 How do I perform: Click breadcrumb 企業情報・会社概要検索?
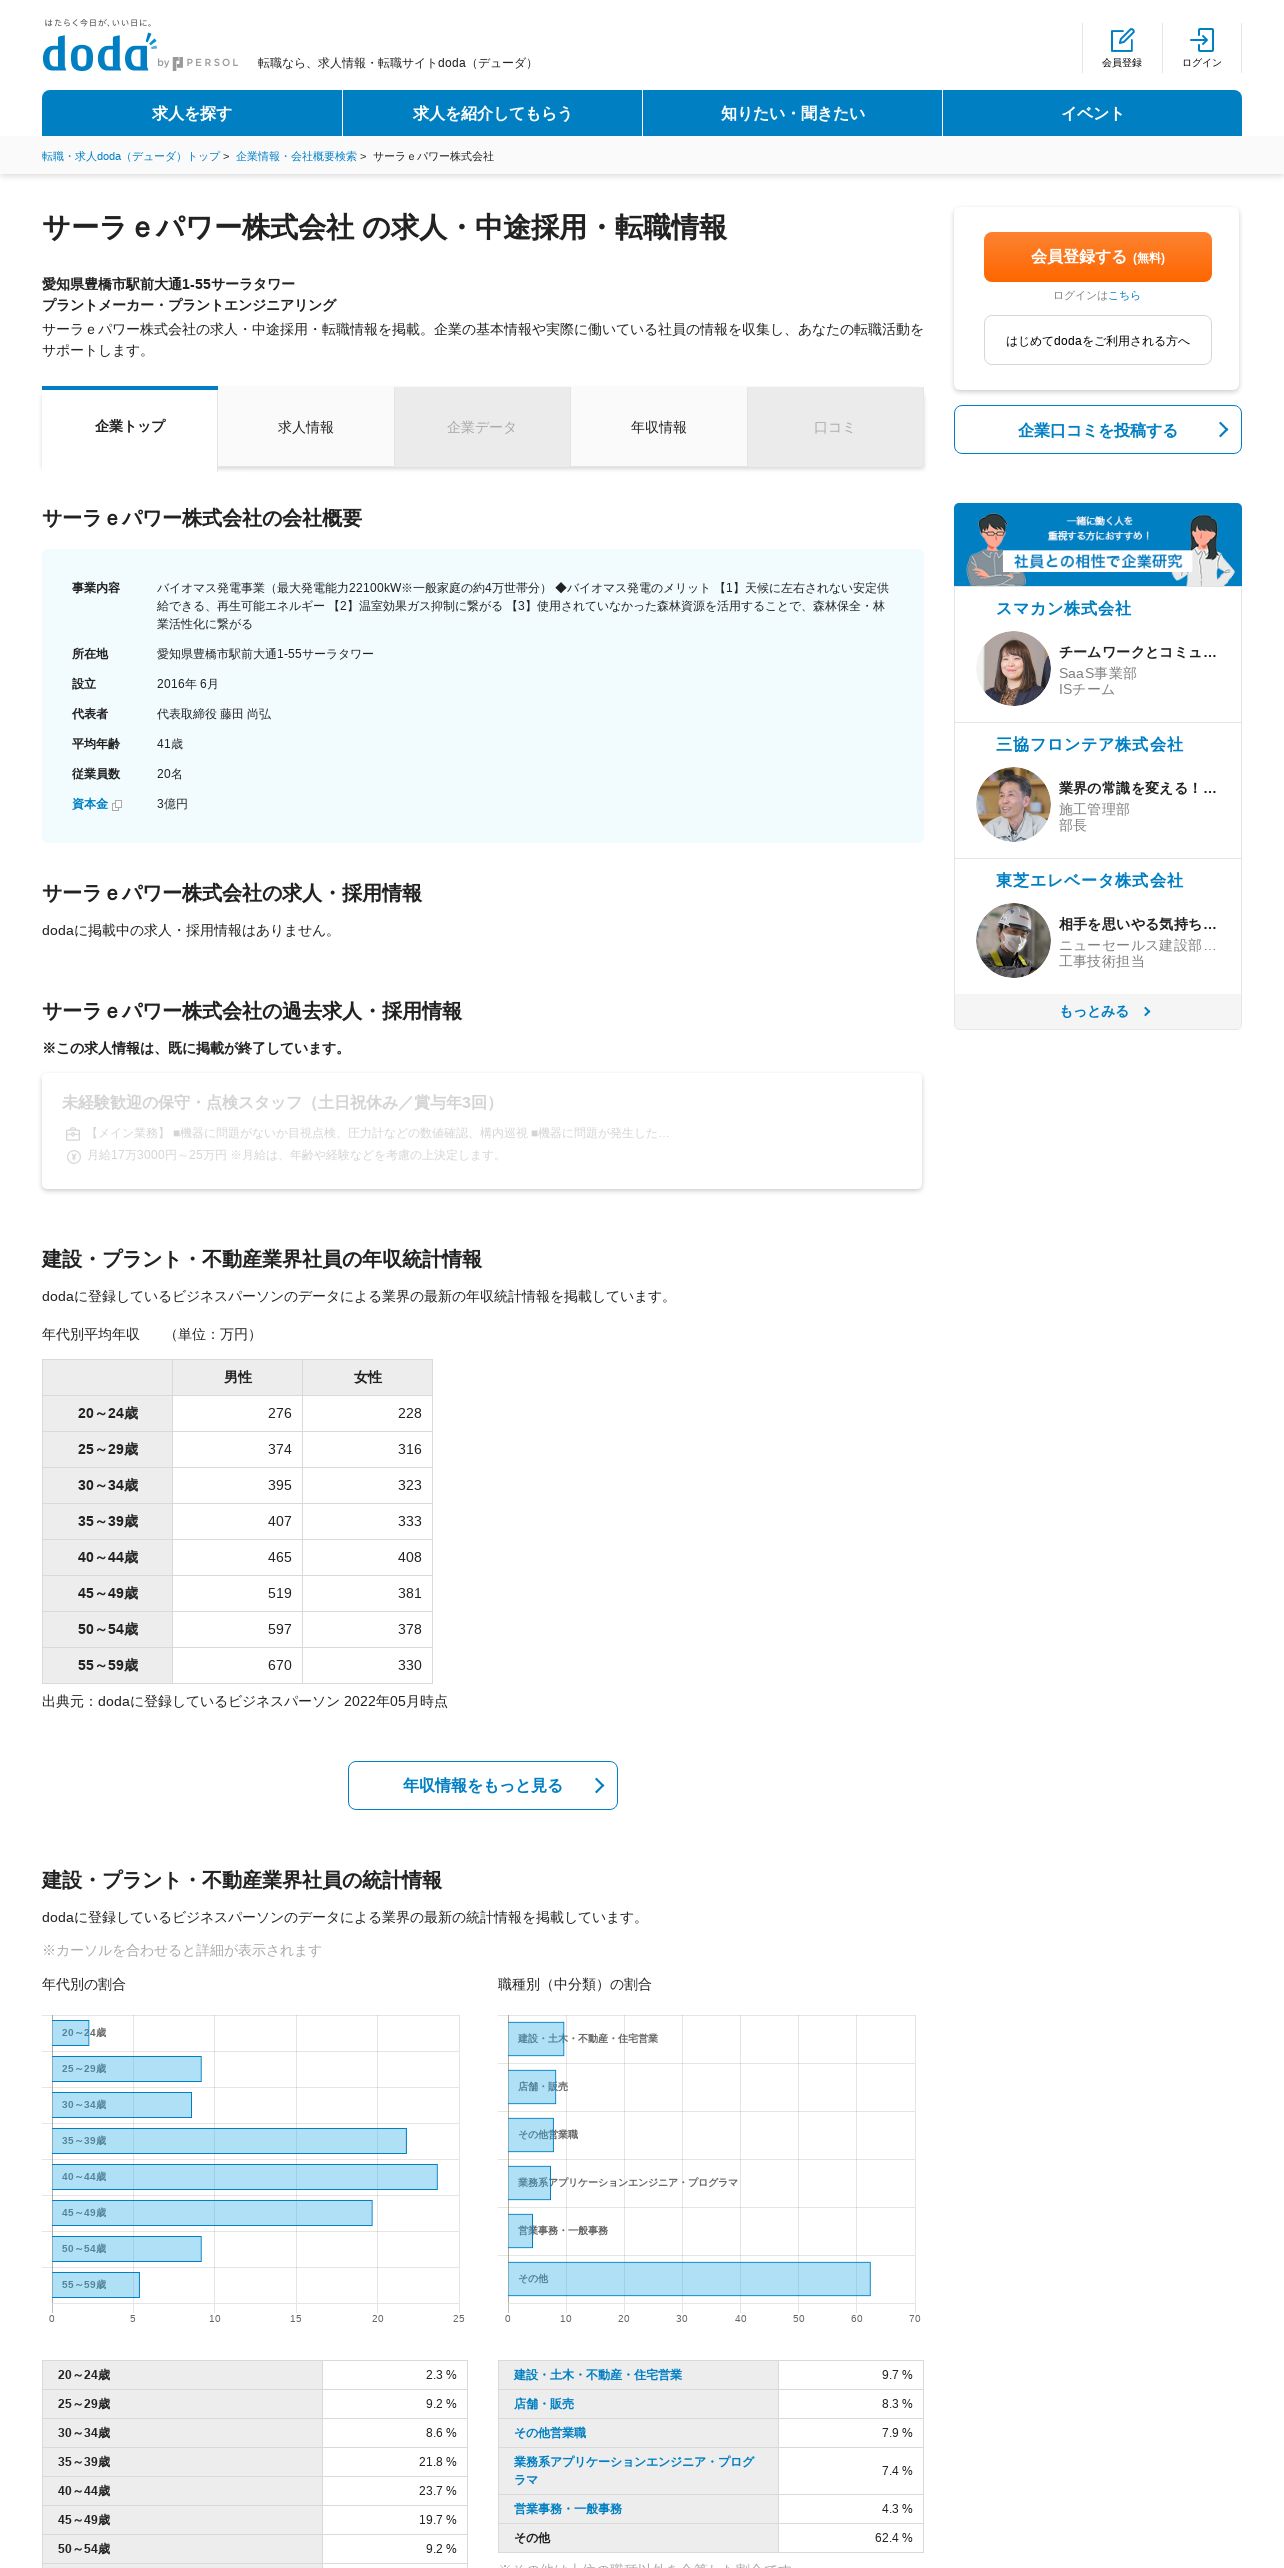296,156
